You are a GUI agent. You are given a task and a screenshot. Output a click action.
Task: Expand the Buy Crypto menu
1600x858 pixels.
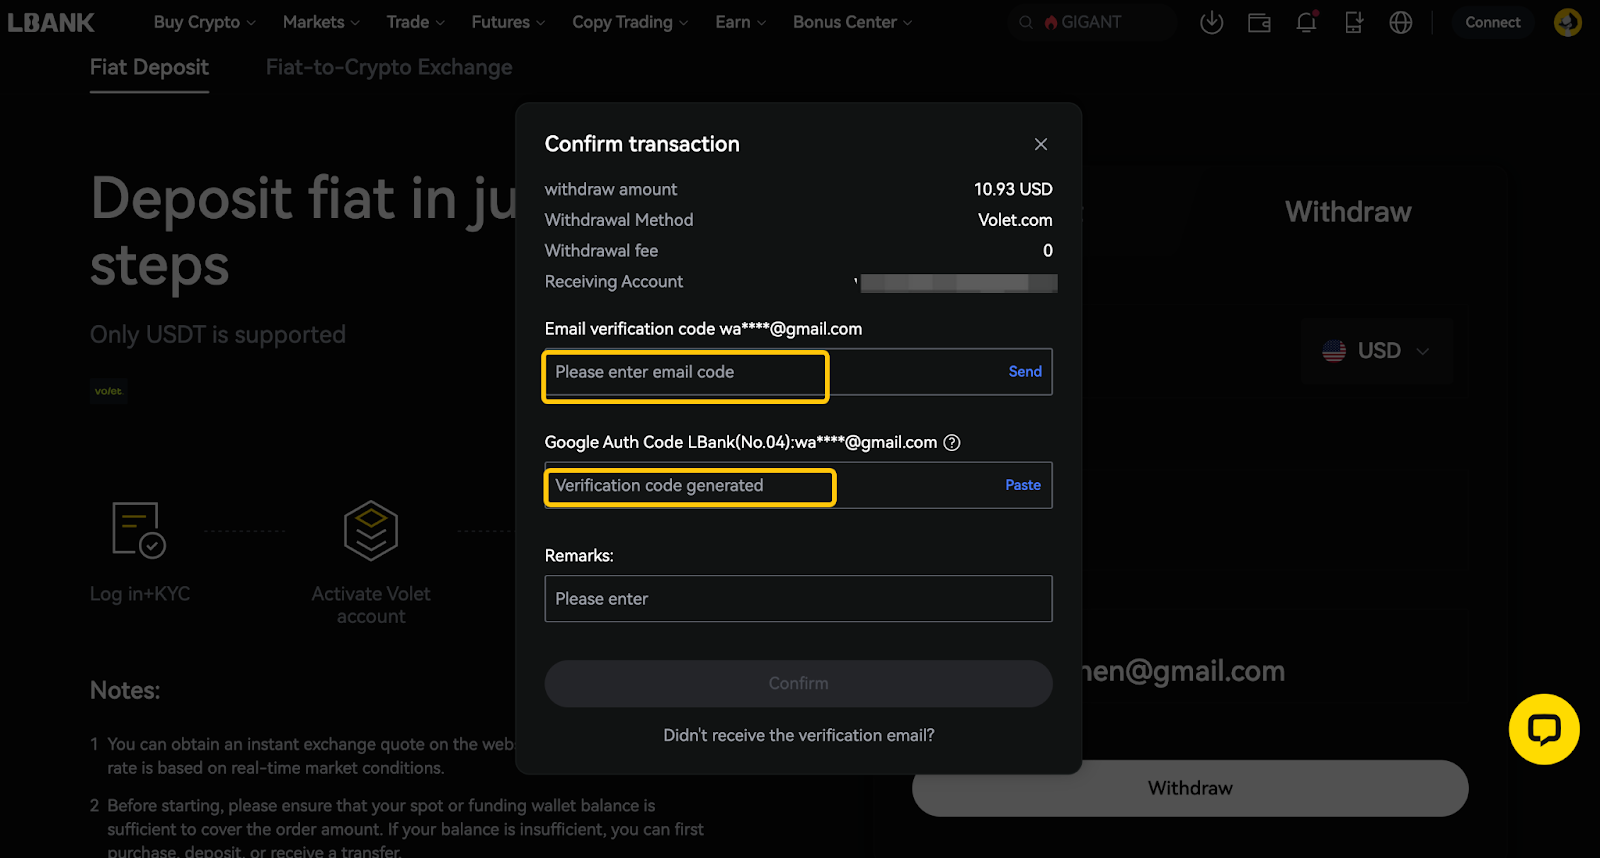(x=205, y=22)
